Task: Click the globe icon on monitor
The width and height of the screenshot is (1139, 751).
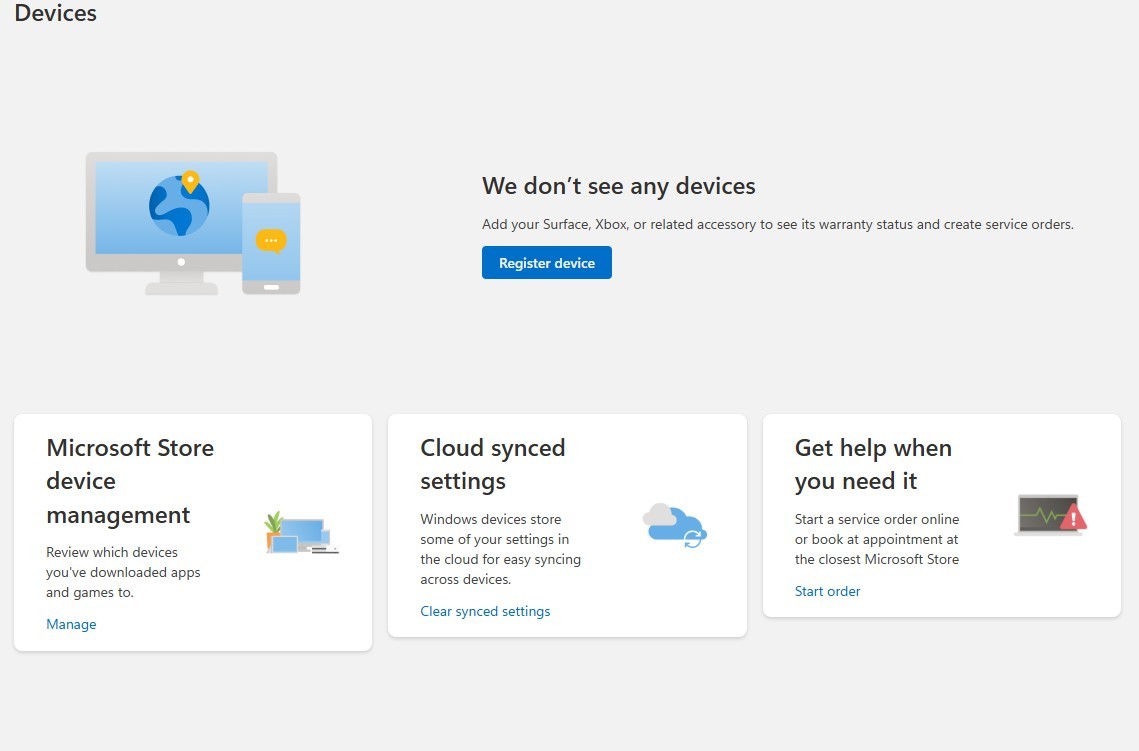Action: (179, 205)
